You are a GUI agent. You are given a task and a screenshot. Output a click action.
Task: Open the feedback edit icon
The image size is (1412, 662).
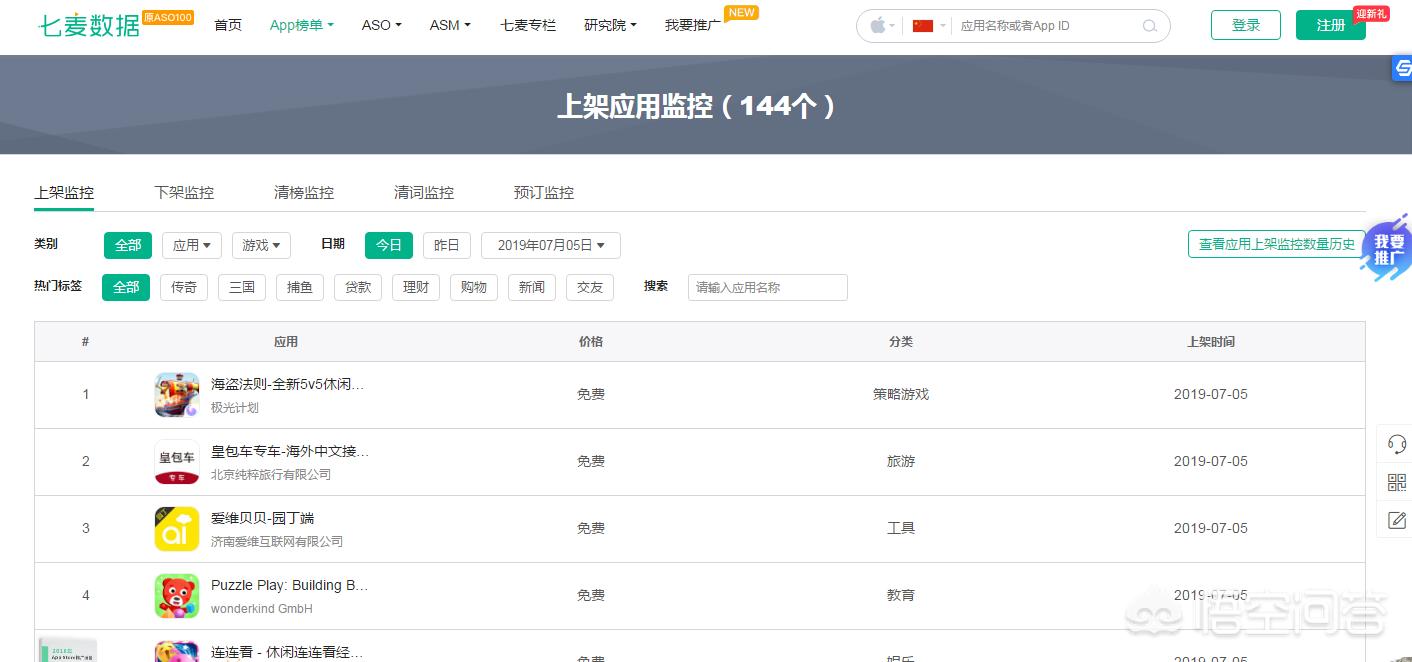pyautogui.click(x=1397, y=520)
